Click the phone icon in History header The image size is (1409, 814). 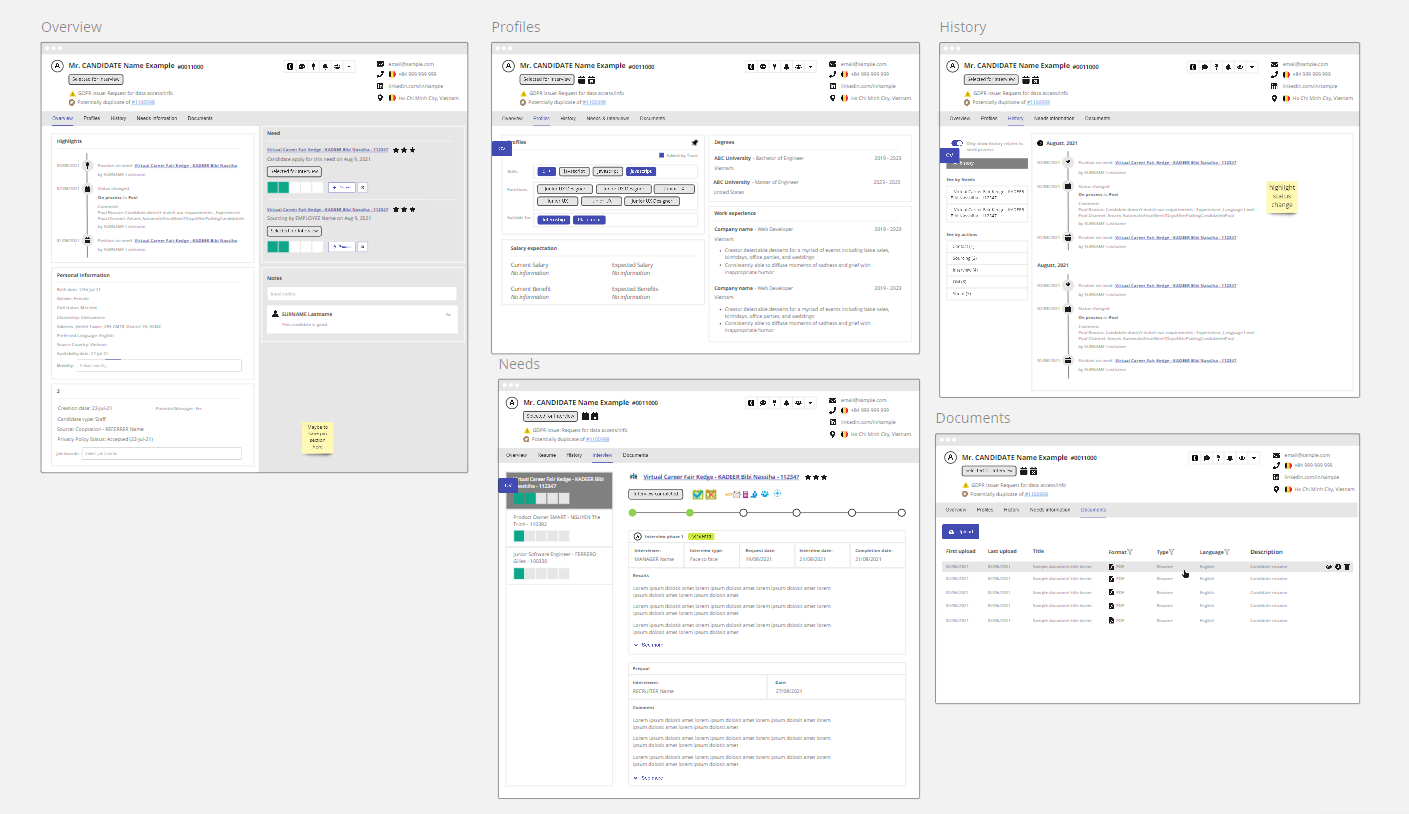1274,74
